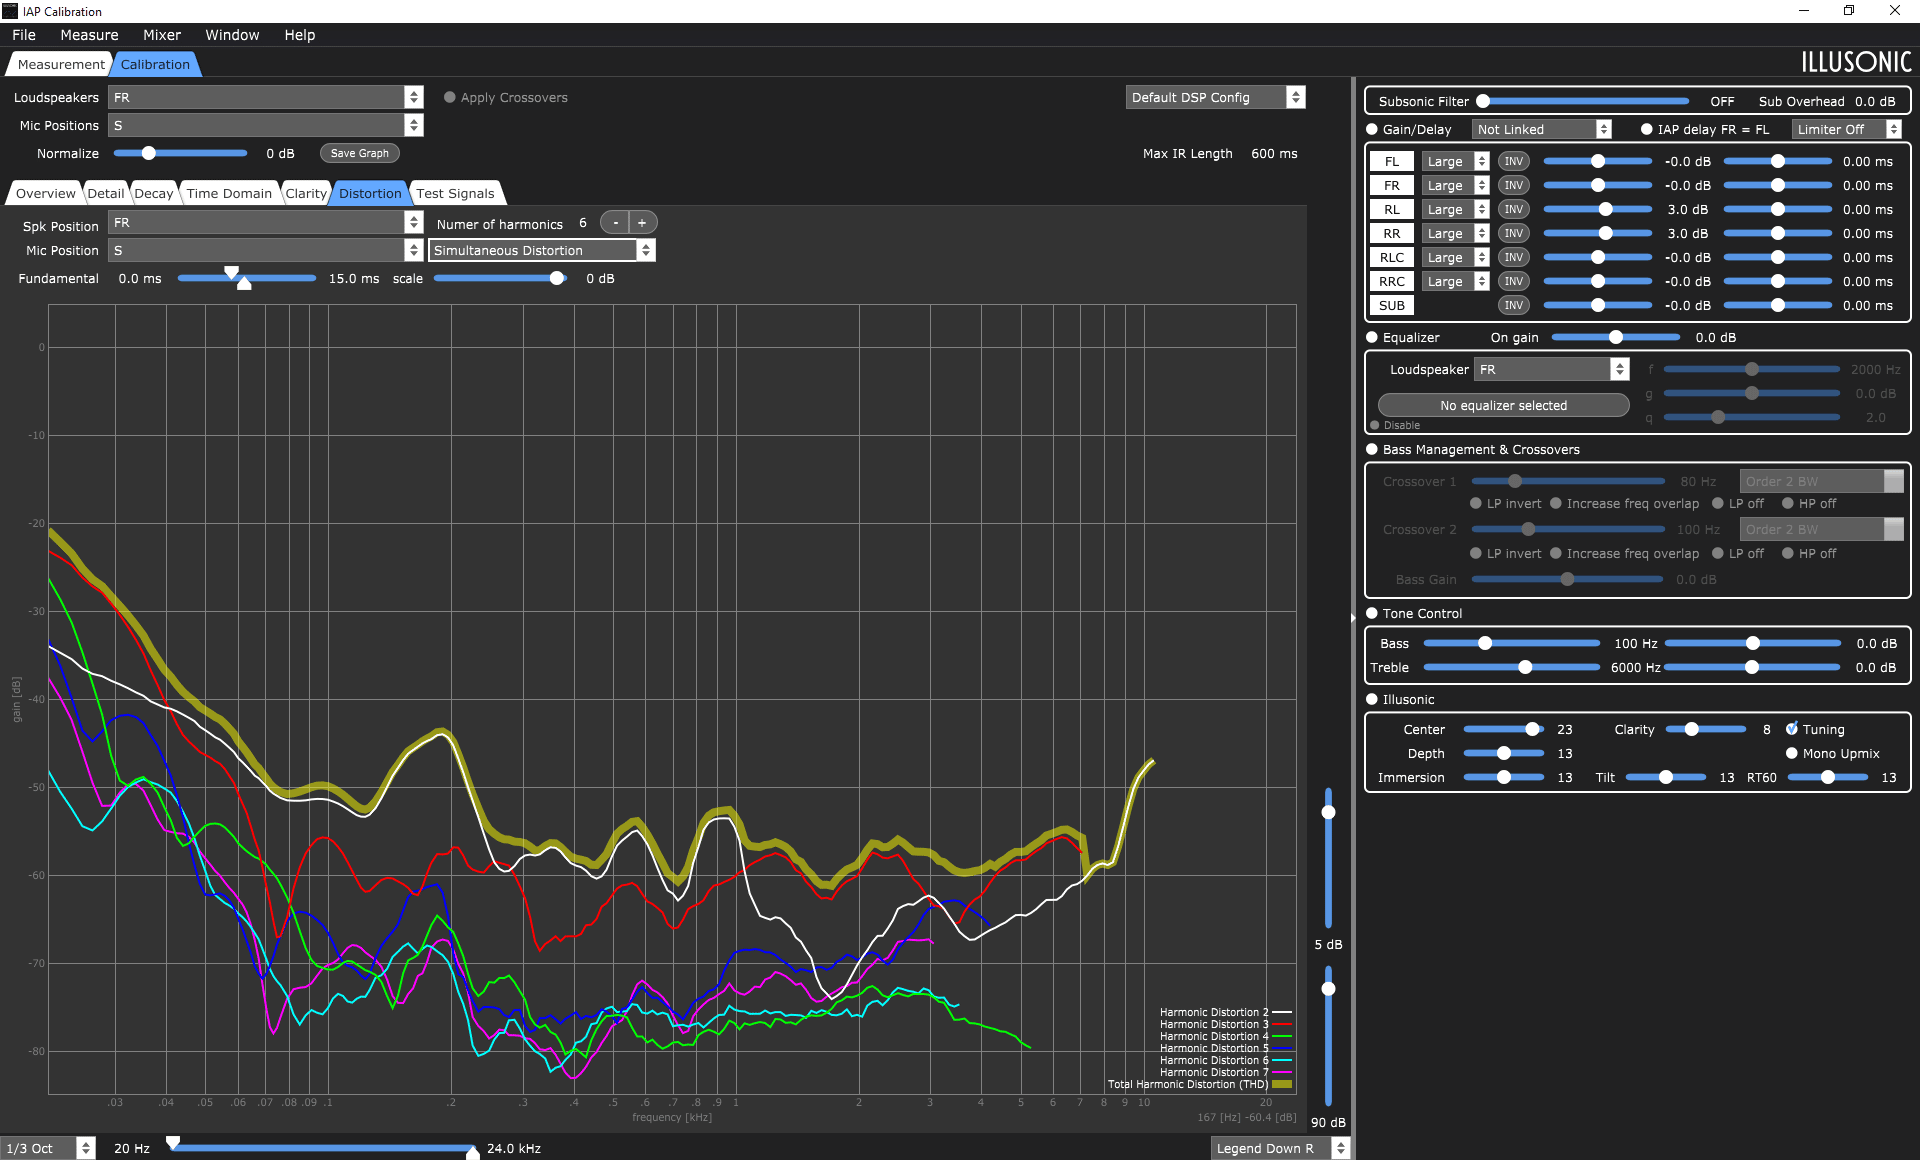The height and width of the screenshot is (1160, 1920).
Task: Click the Illusonic logo
Action: 1856,62
